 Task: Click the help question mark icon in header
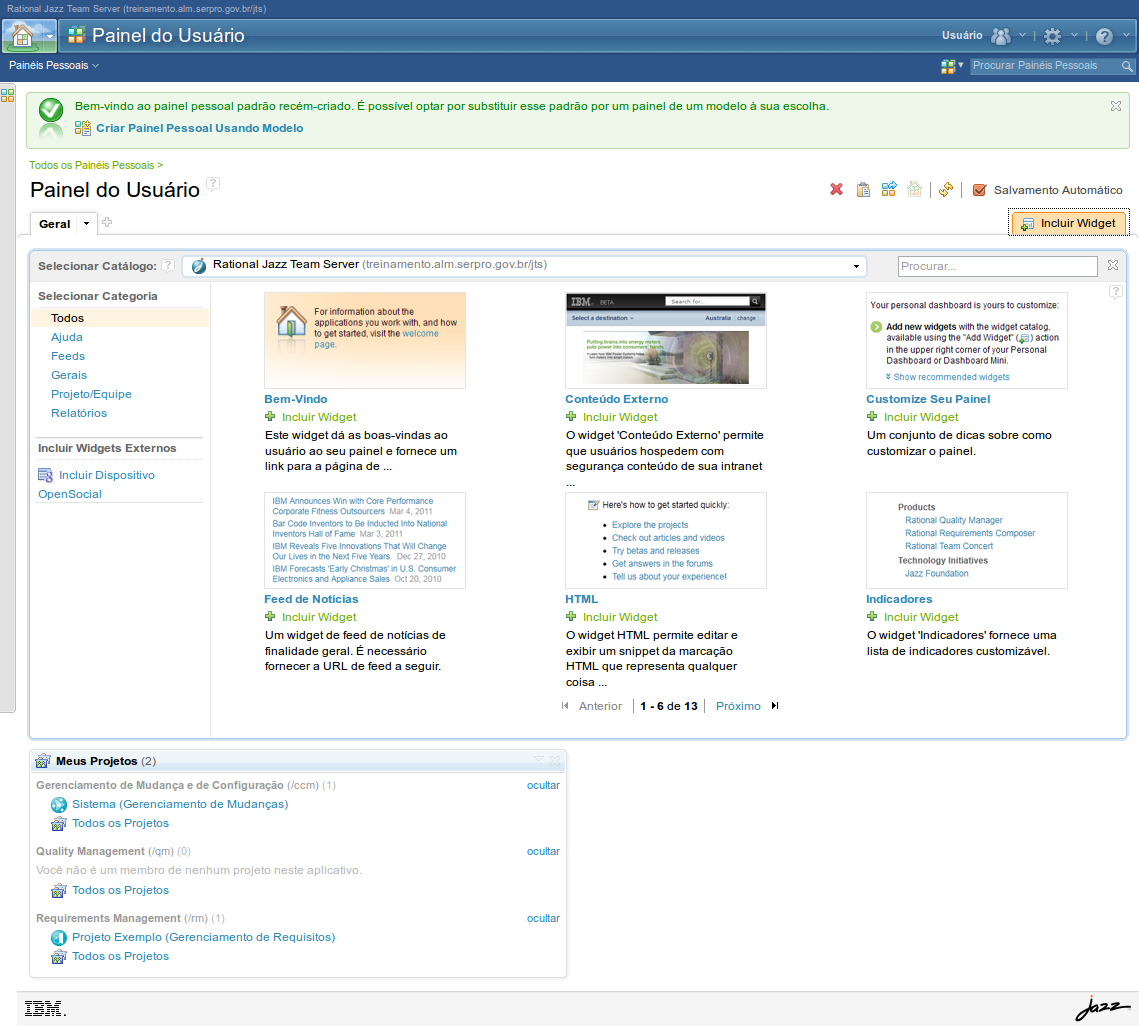click(x=1104, y=36)
